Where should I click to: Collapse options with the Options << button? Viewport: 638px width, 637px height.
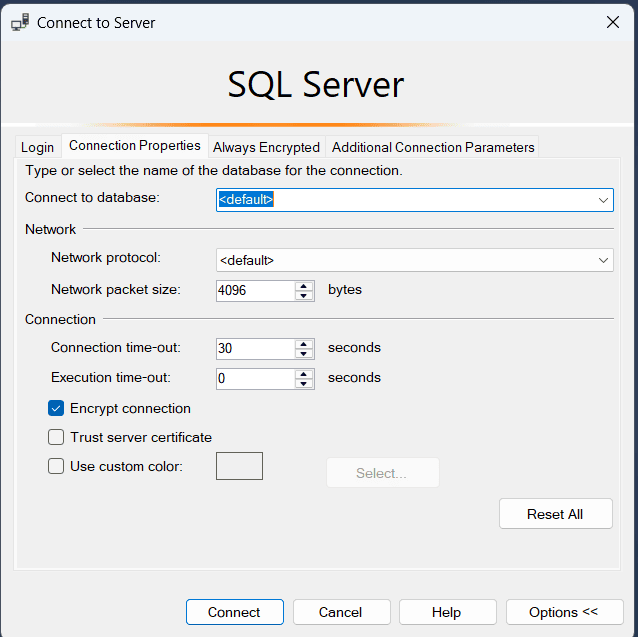coord(564,612)
